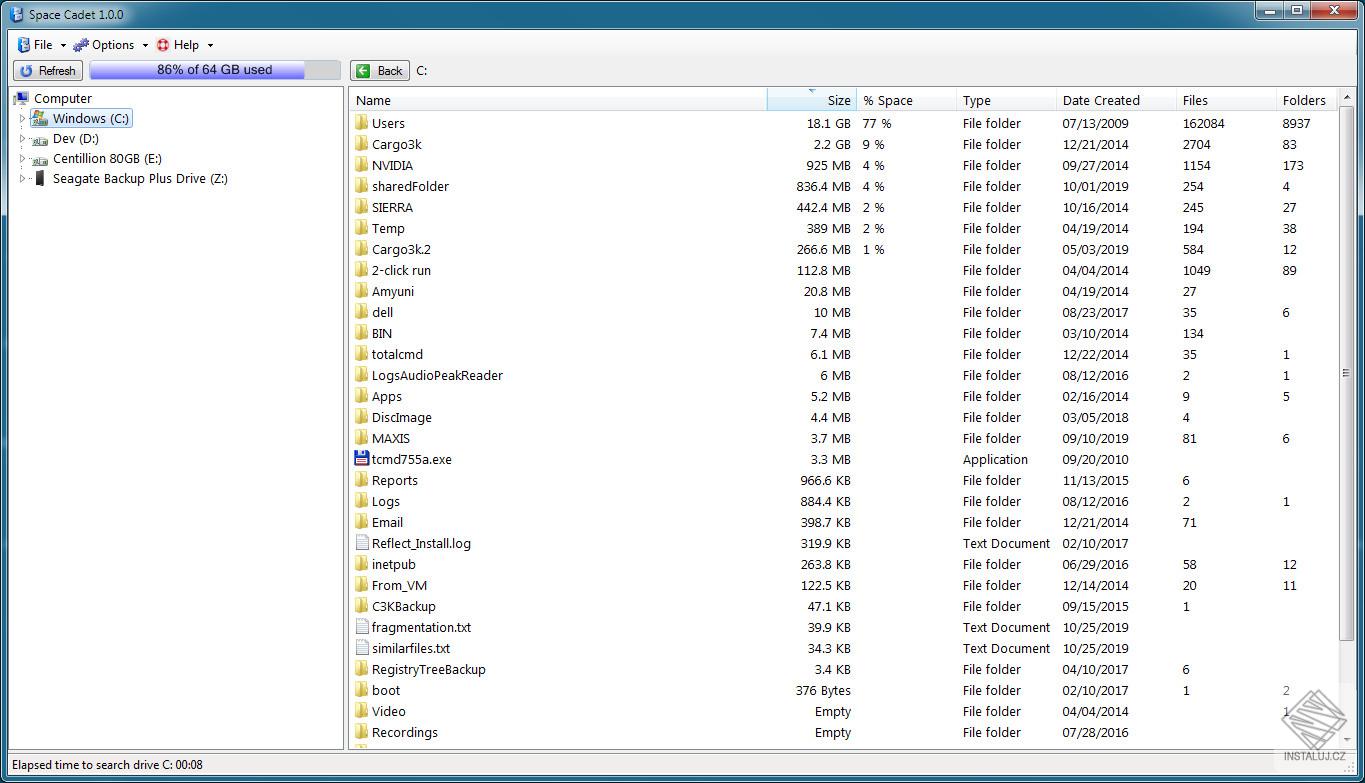Select the From_VM folder name
The image size is (1365, 783).
399,585
